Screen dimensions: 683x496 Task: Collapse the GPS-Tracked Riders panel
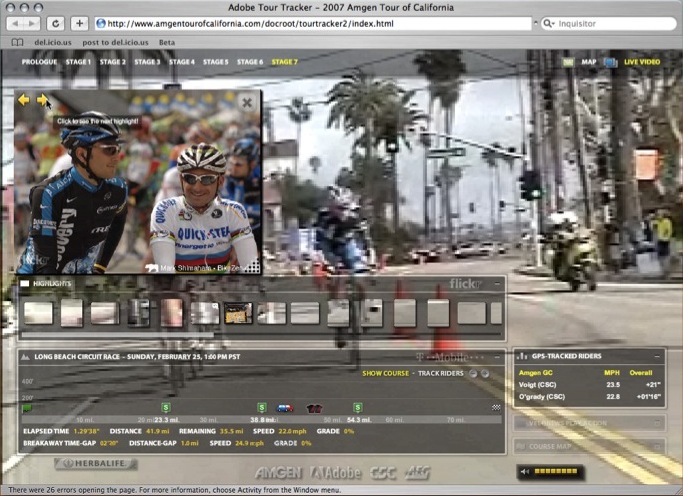pyautogui.click(x=657, y=356)
